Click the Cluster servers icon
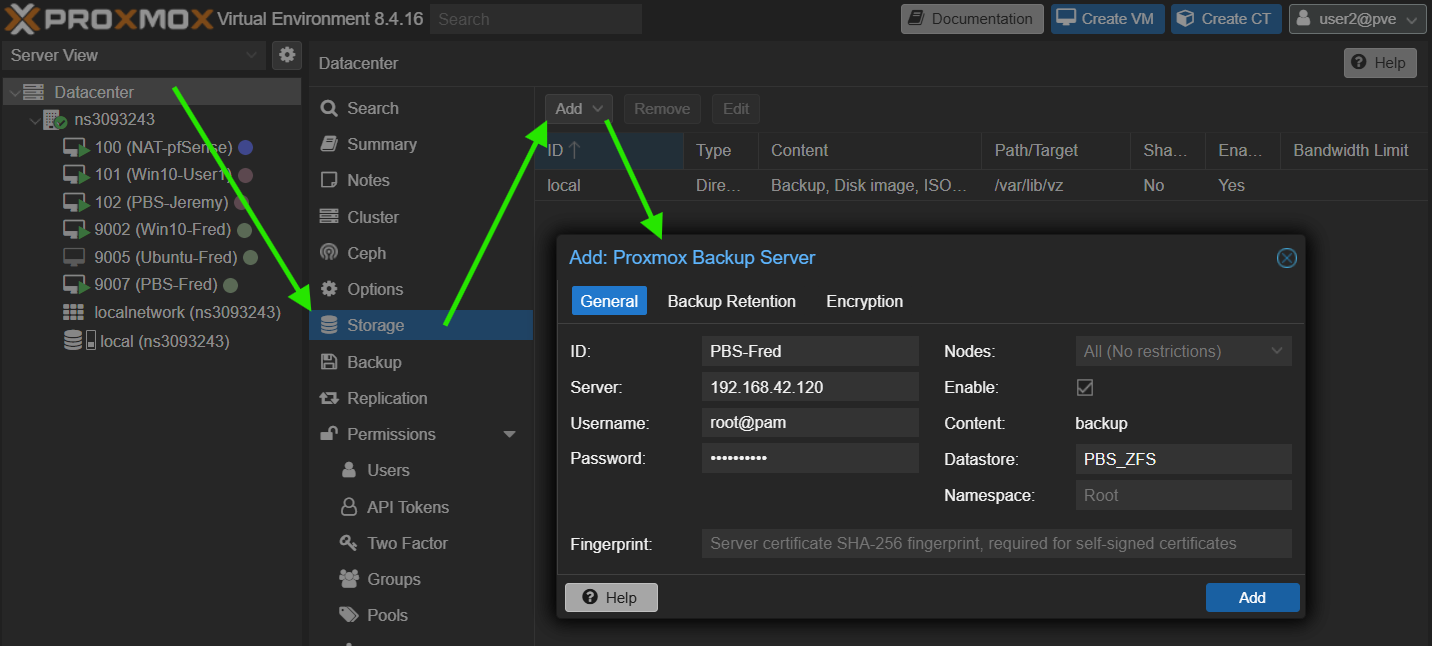1432x646 pixels. click(329, 217)
